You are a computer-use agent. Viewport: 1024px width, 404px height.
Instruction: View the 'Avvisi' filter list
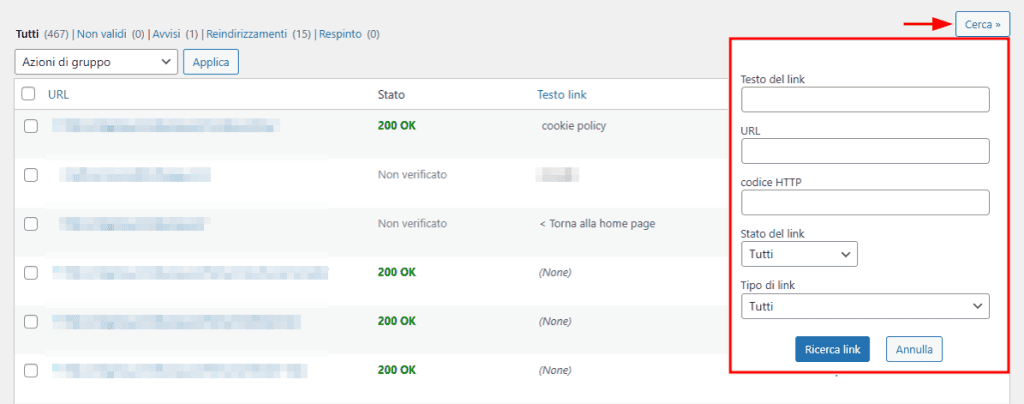coord(165,33)
